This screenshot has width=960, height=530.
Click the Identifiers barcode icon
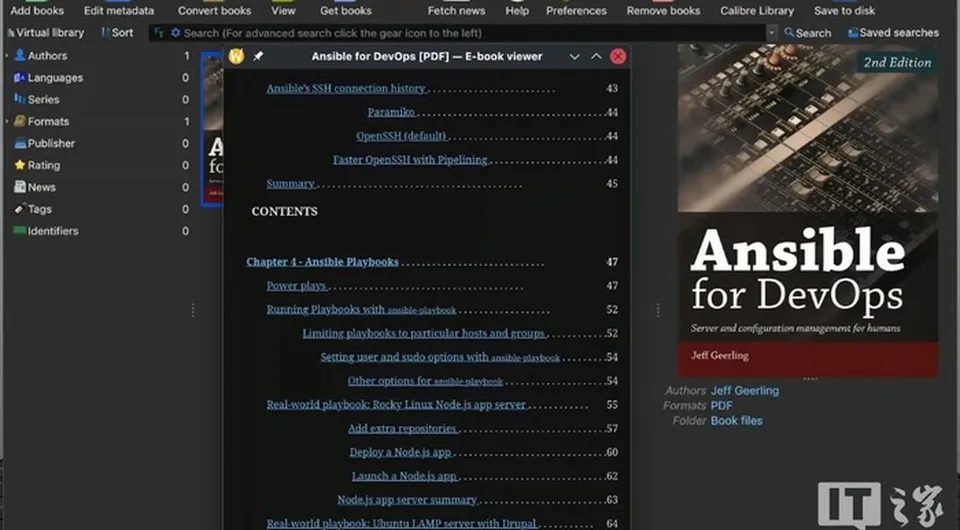20,231
